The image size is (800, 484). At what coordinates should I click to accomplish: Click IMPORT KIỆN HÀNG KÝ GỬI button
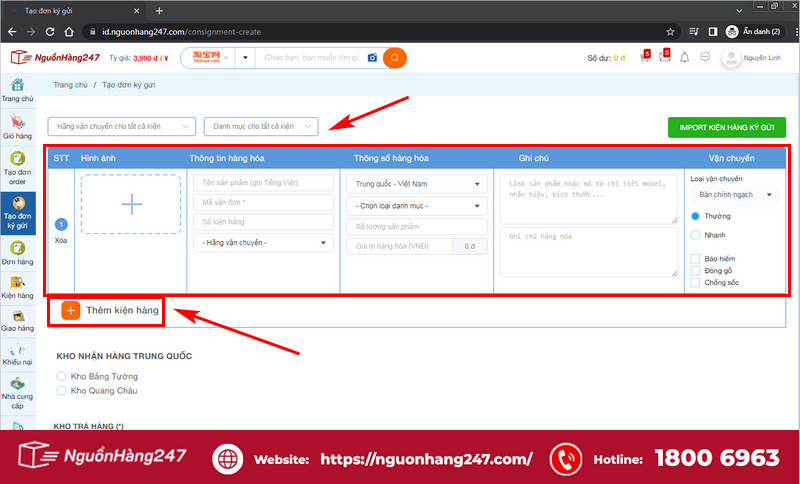coord(727,128)
